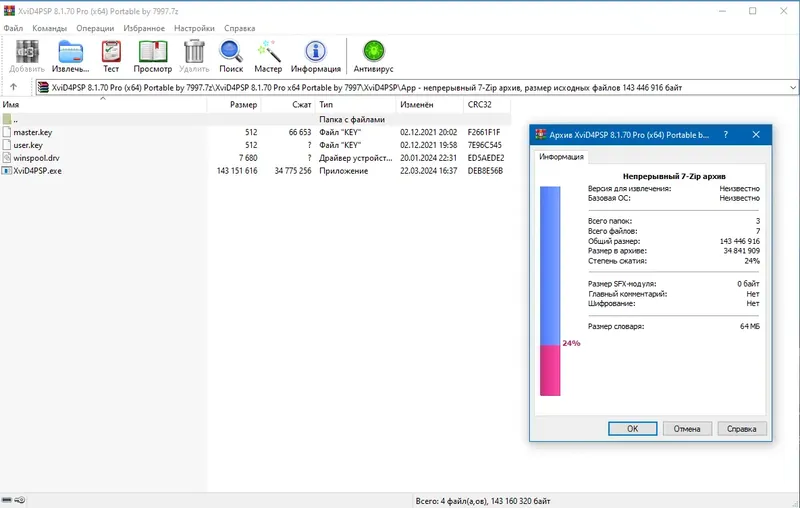Viewport: 800px width, 508px height.
Task: Click the CRC value F2661F1F
Action: (x=484, y=132)
